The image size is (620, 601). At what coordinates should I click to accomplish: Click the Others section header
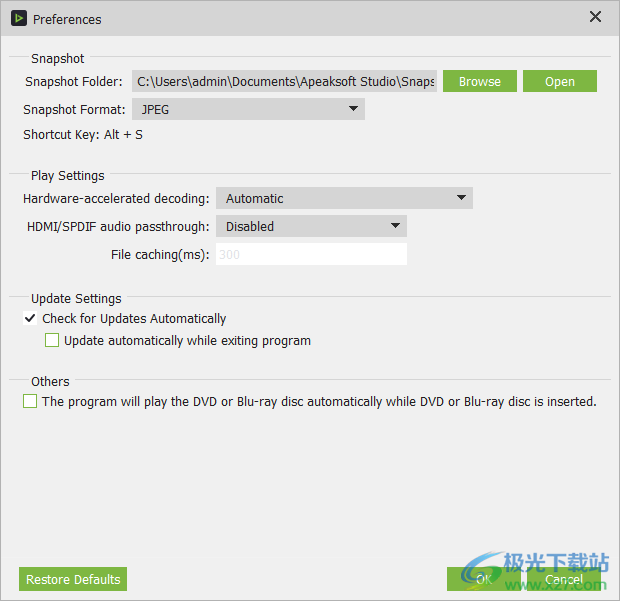pyautogui.click(x=50, y=382)
